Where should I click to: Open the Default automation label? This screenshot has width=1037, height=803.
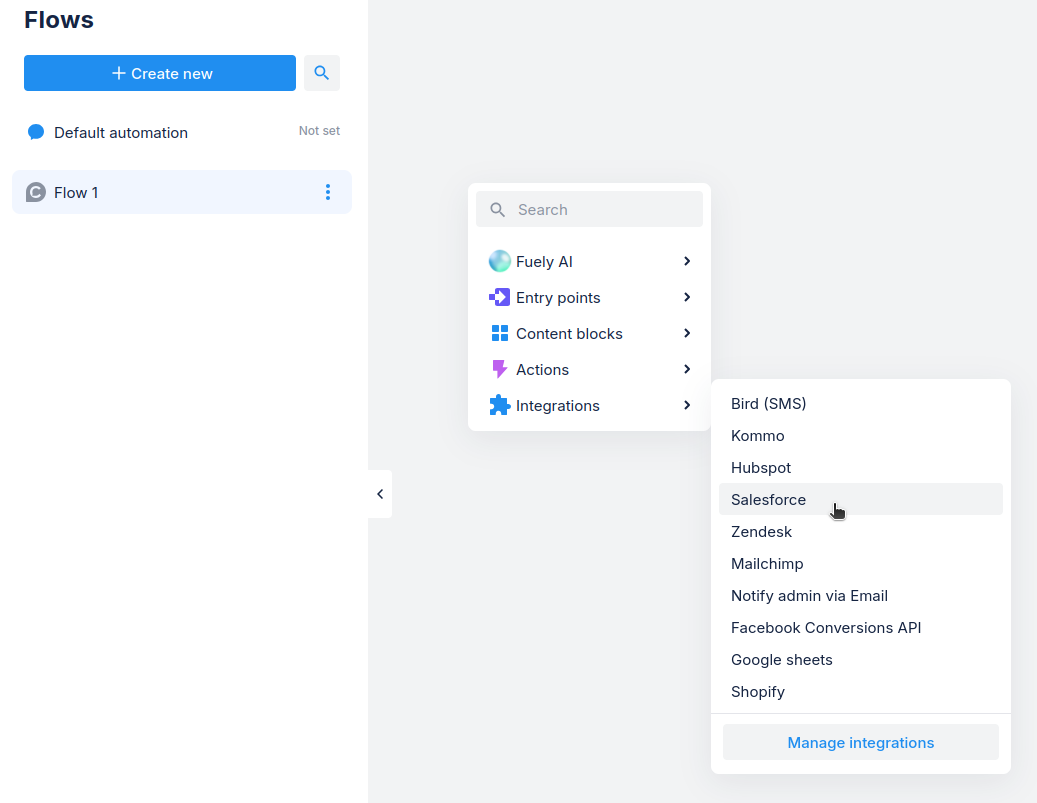[121, 132]
